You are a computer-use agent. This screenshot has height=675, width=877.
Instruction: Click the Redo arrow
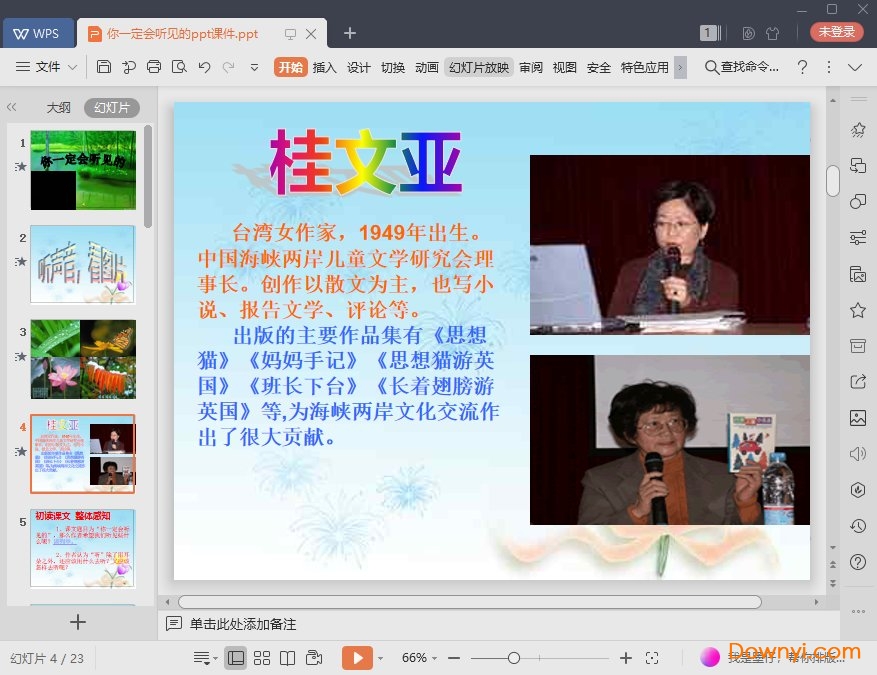tap(228, 67)
